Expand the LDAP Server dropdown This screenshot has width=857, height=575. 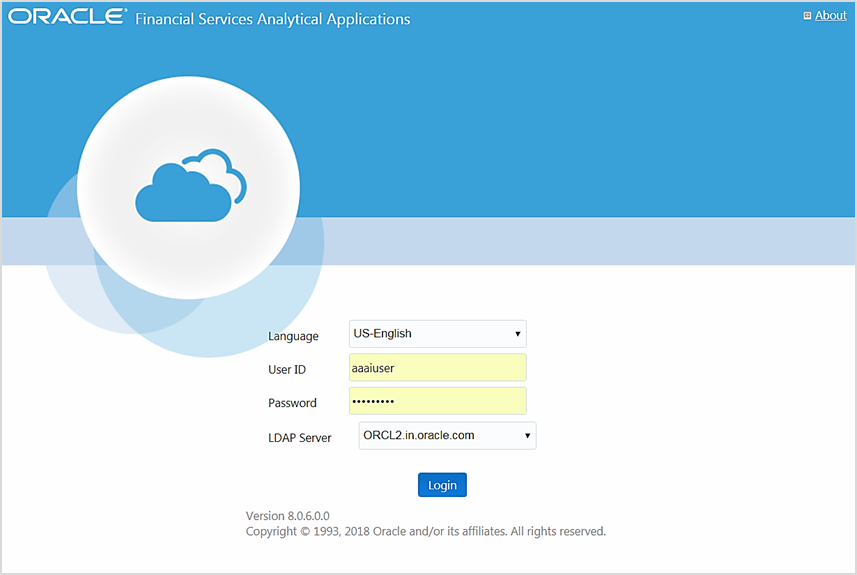448,436
